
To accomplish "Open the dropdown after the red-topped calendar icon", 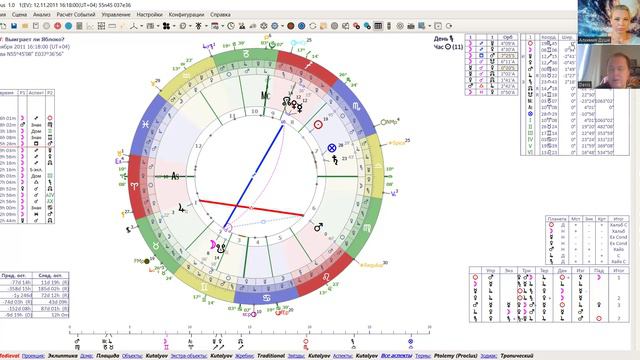I will (222, 26).
